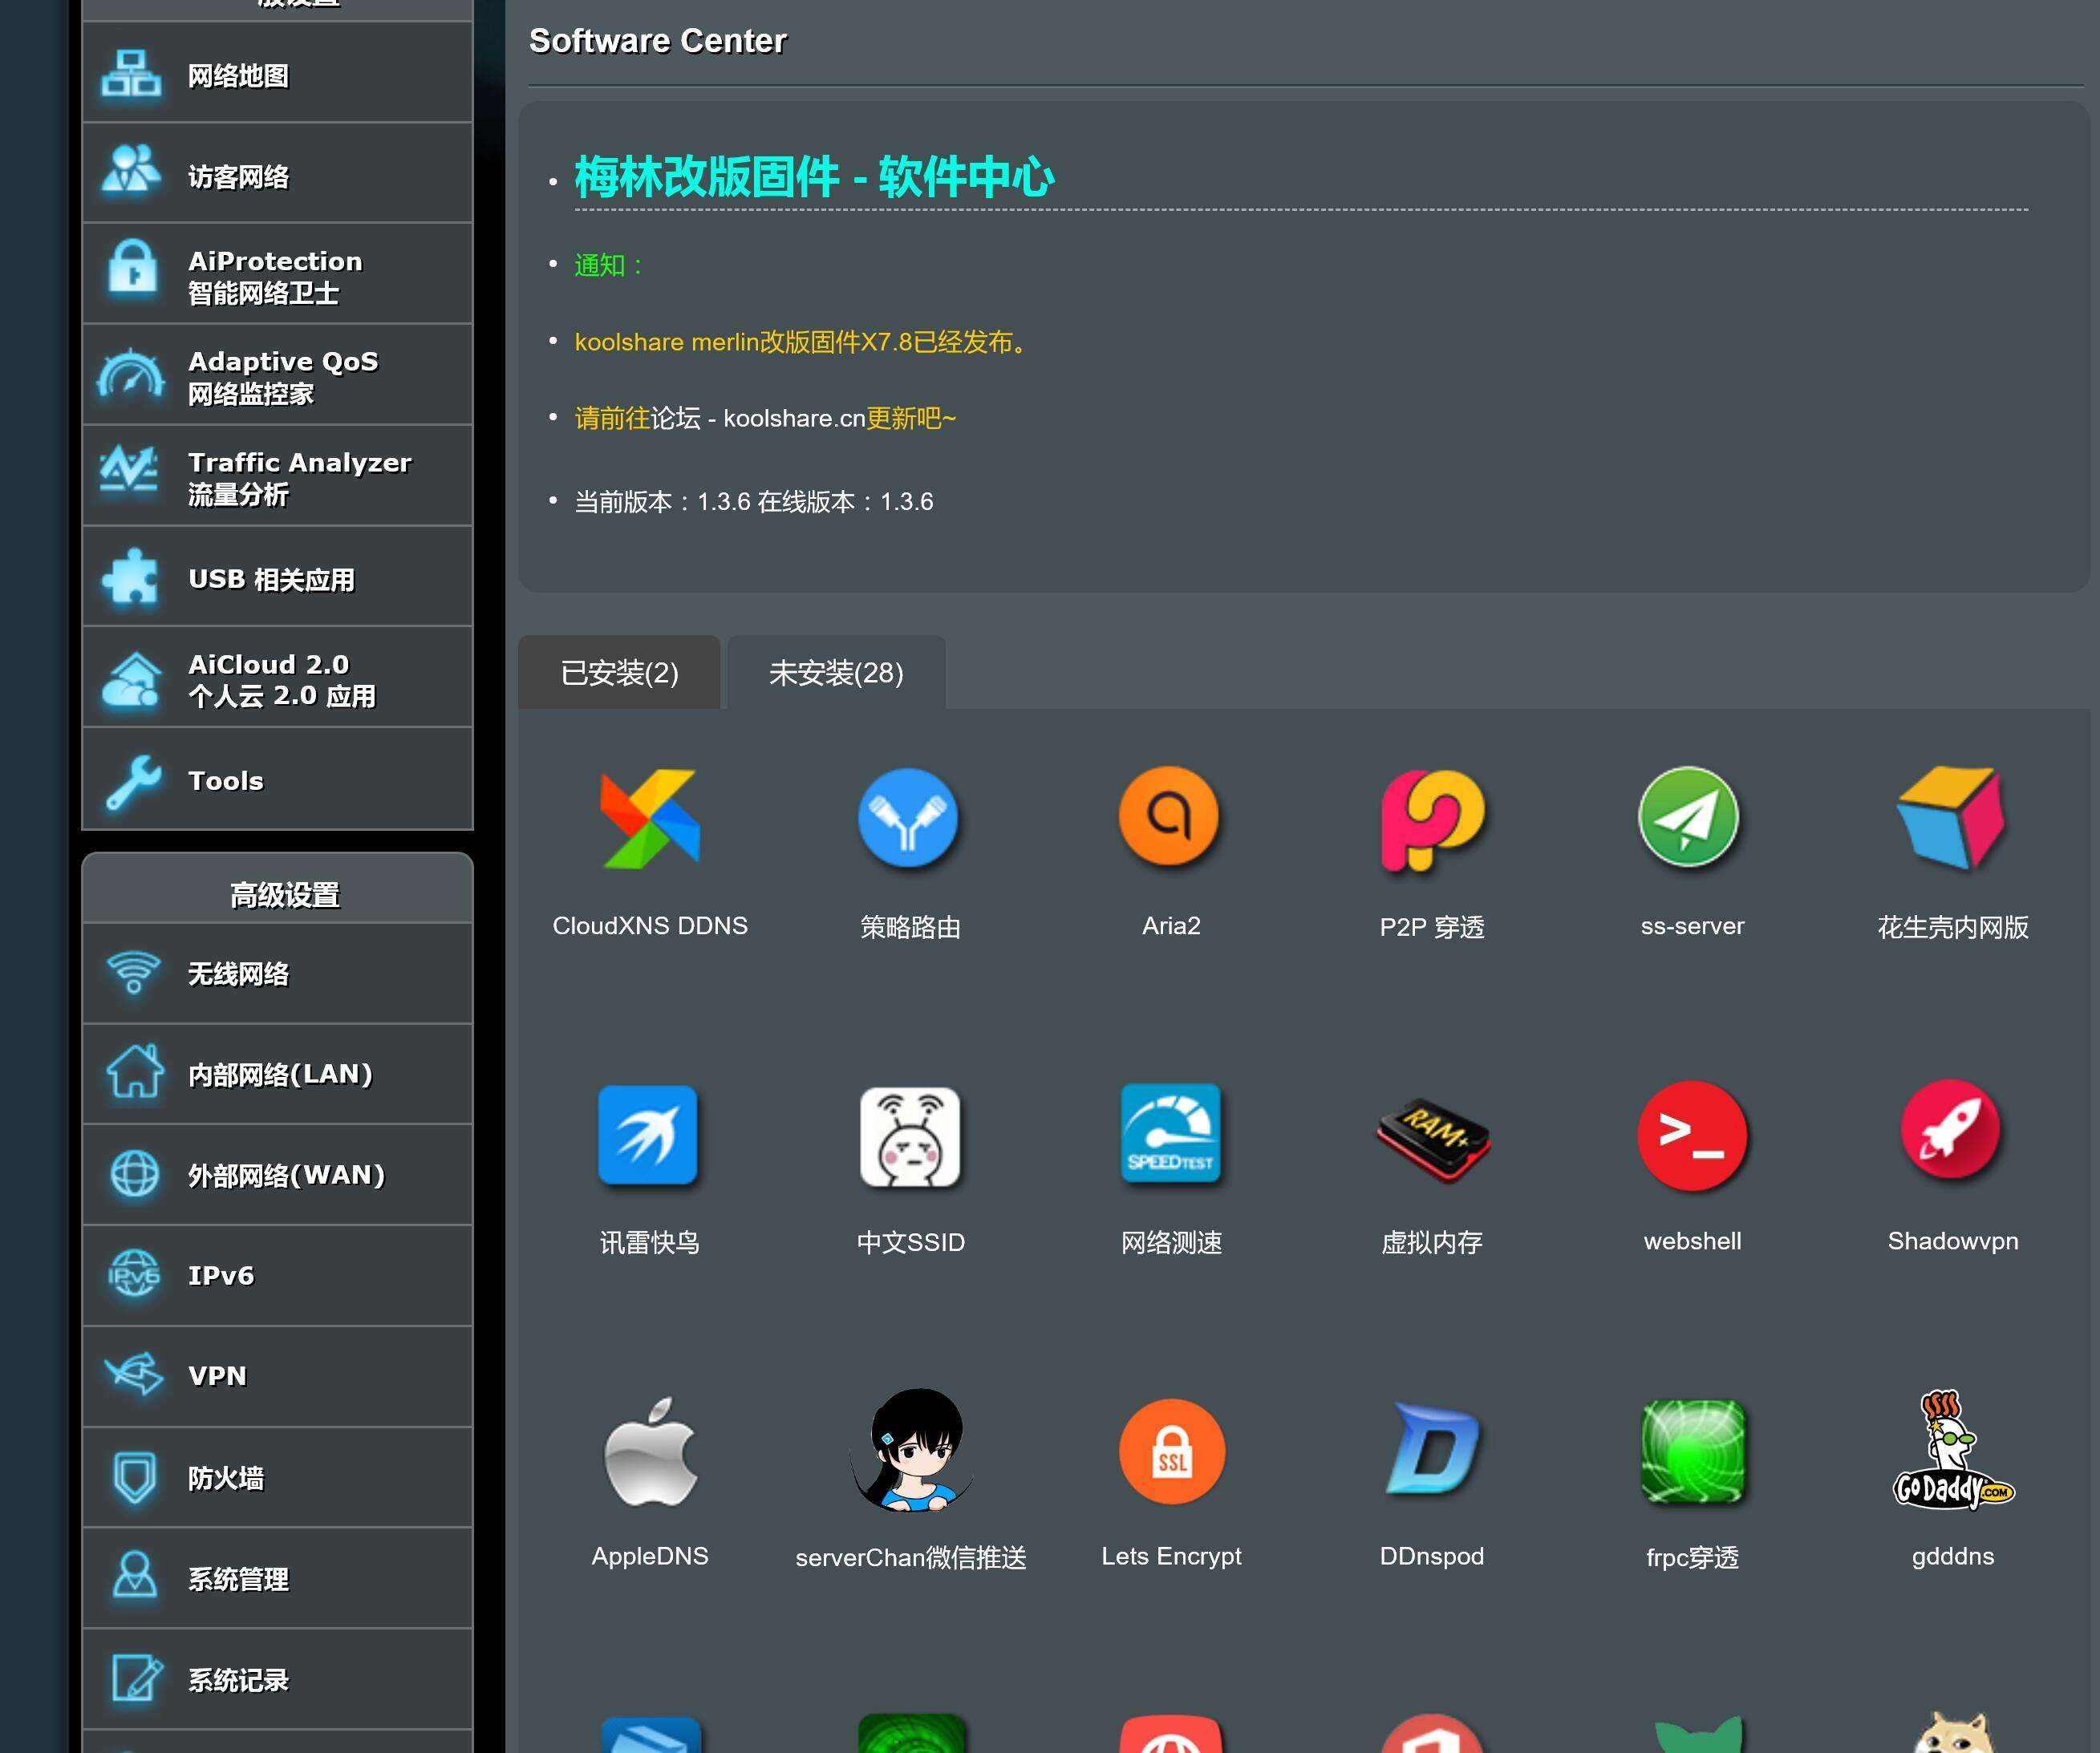The width and height of the screenshot is (2100, 1753).
Task: Open AiCloud 2.0 from the sidebar
Action: 277,678
